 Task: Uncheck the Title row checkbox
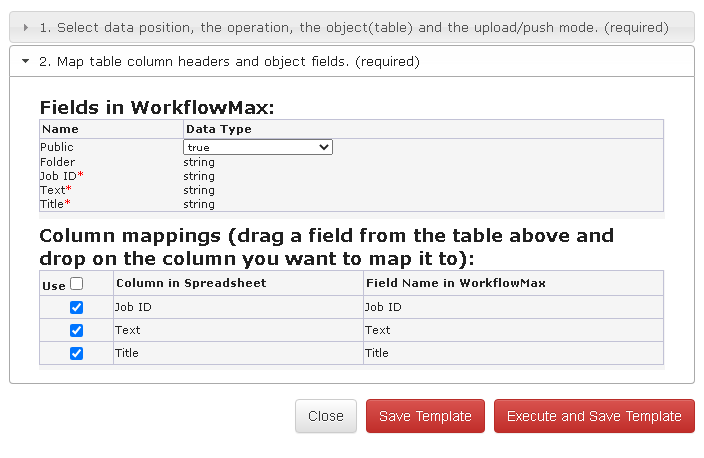[76, 353]
